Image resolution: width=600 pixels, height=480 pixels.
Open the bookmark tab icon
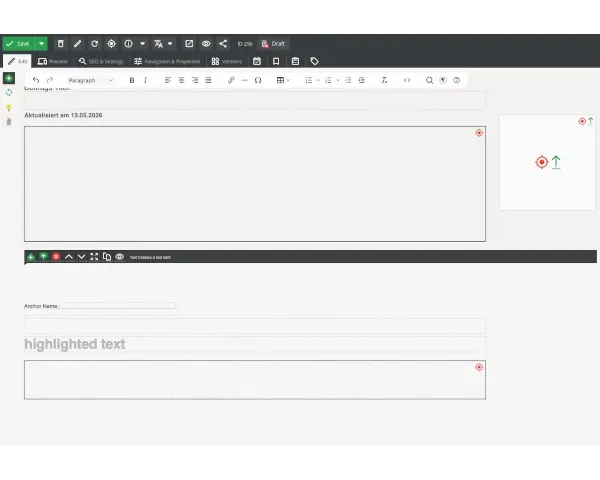pyautogui.click(x=276, y=61)
